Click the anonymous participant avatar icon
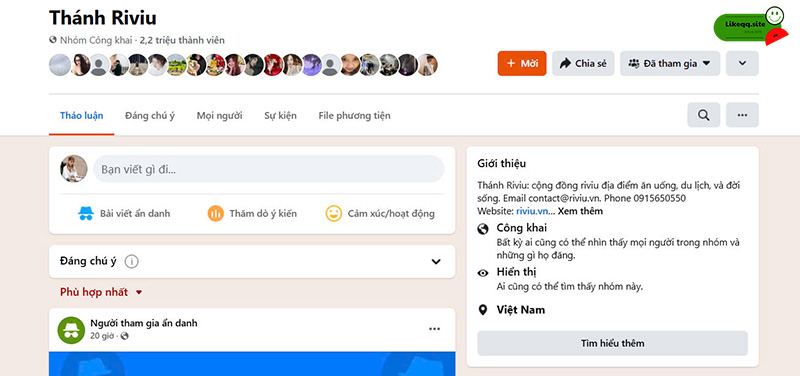 click(71, 330)
